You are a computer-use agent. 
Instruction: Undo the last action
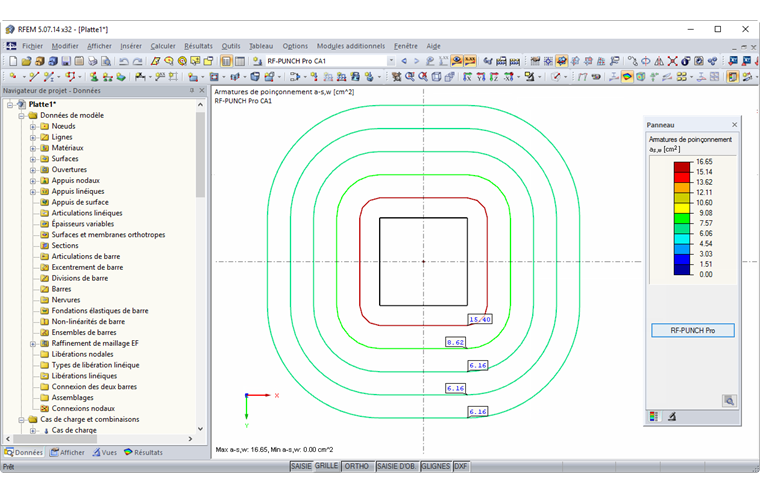(x=124, y=61)
